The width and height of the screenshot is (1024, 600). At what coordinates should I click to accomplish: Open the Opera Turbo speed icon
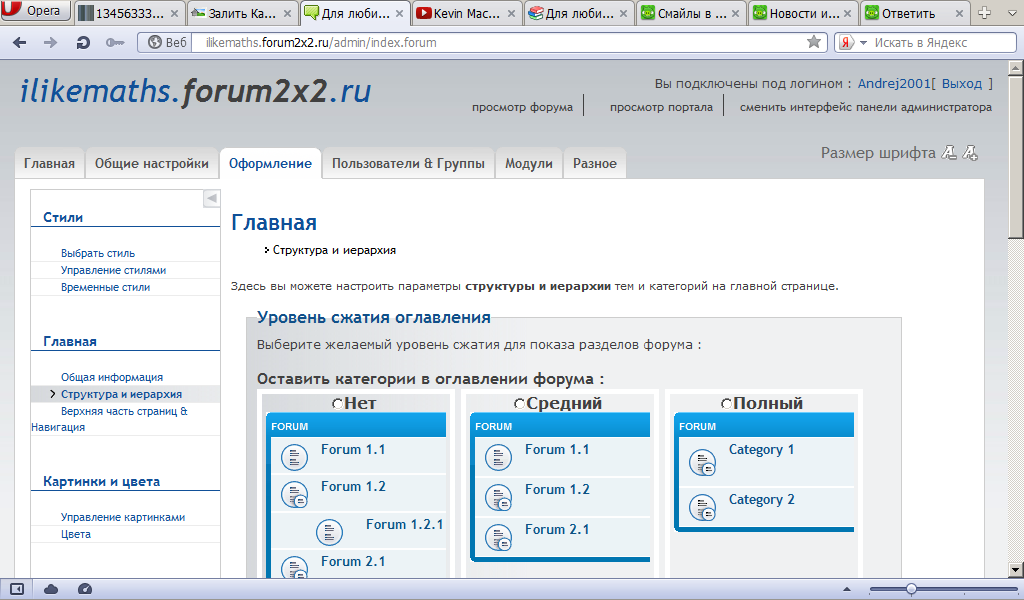pyautogui.click(x=85, y=589)
